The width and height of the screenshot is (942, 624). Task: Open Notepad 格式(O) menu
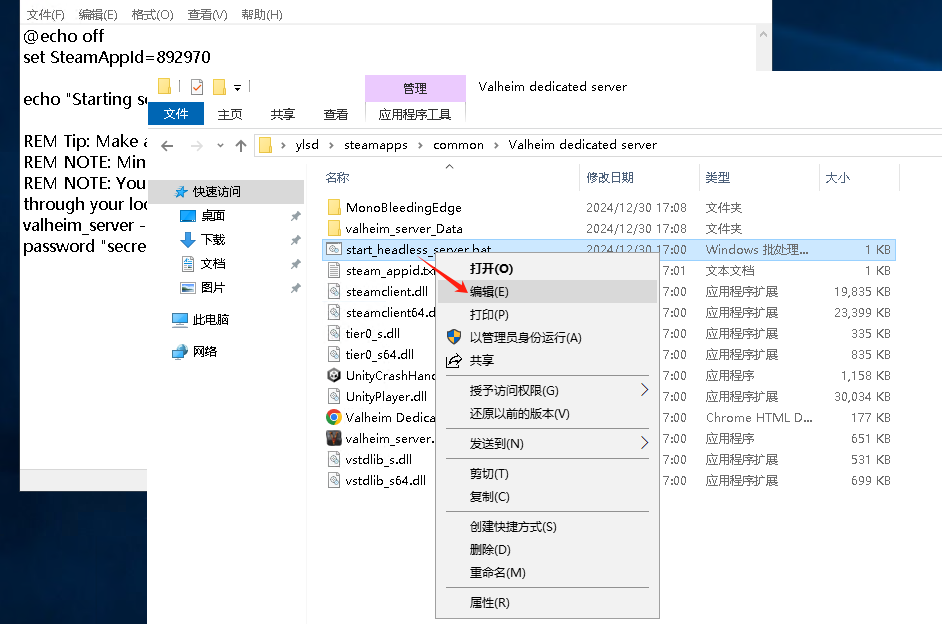[x=153, y=14]
